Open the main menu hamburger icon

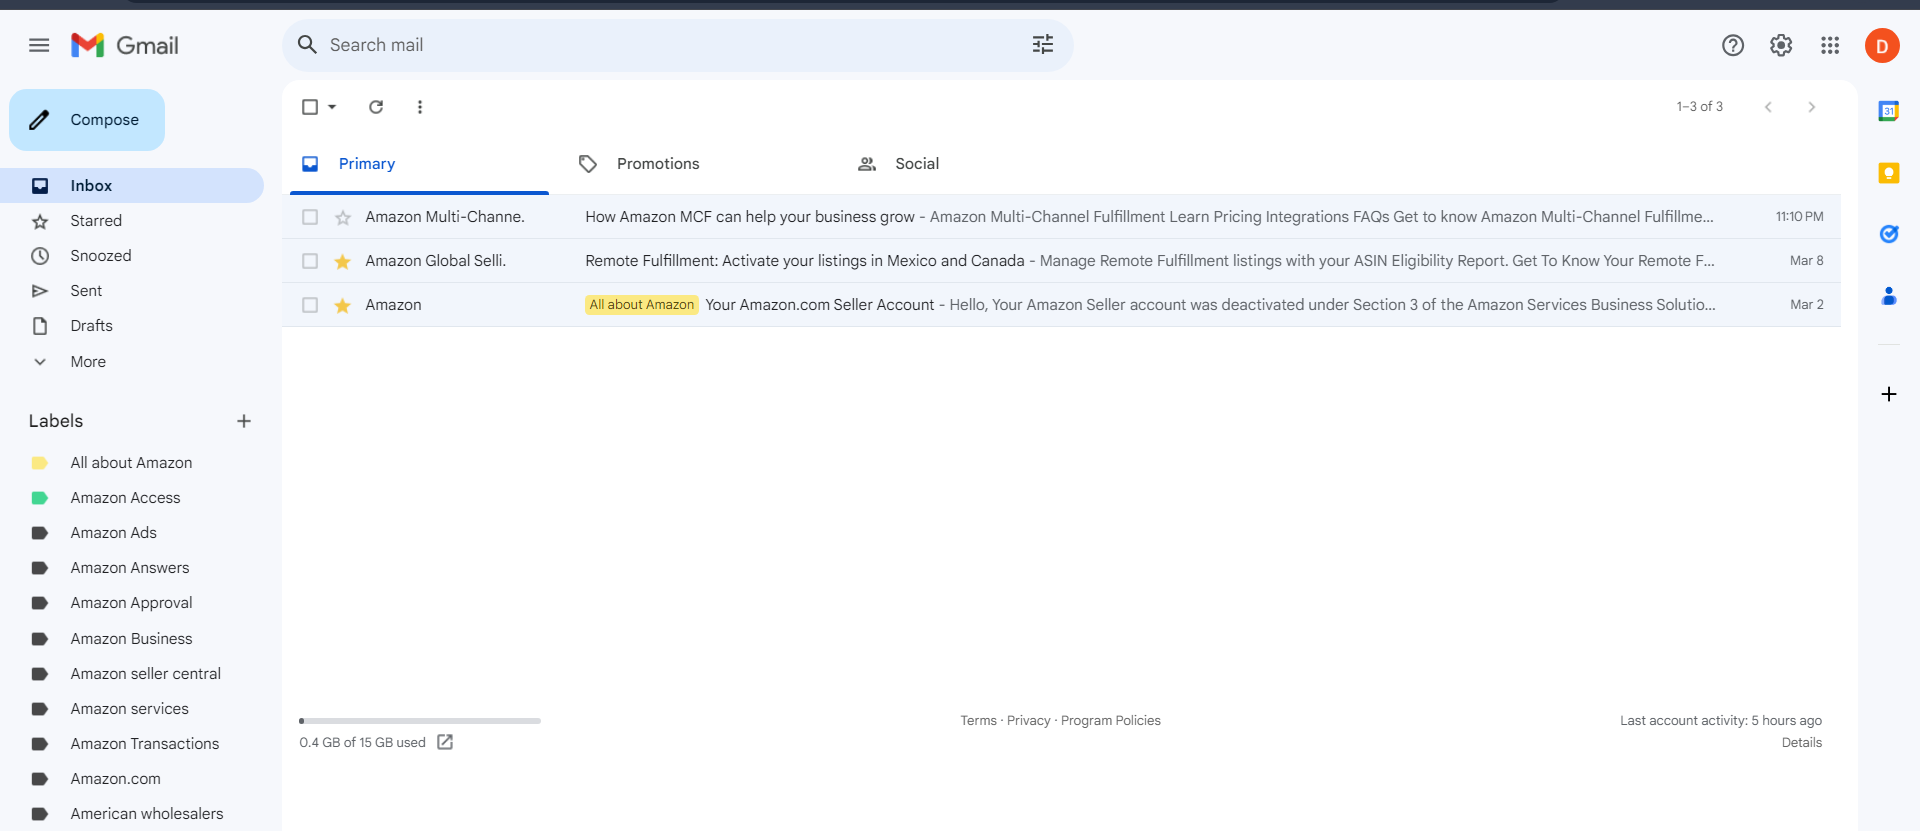click(39, 45)
